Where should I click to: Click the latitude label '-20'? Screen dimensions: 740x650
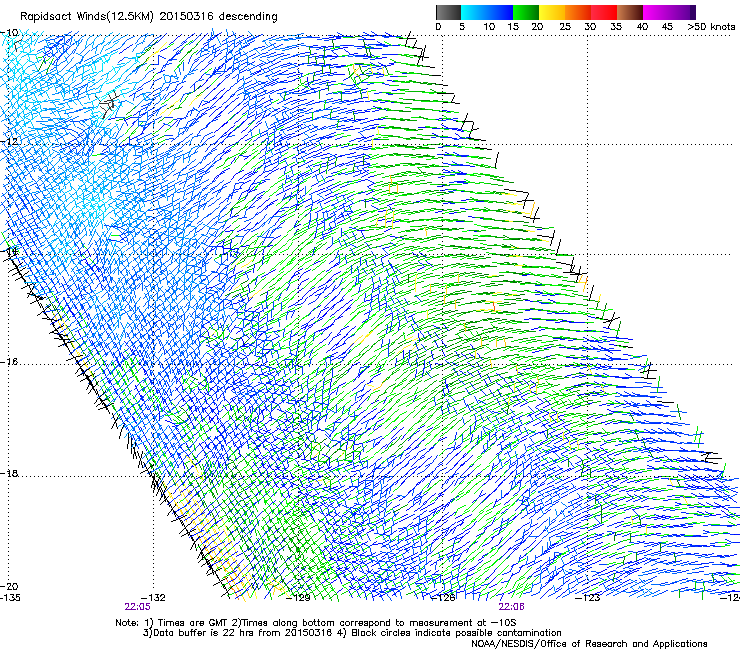click(x=9, y=586)
